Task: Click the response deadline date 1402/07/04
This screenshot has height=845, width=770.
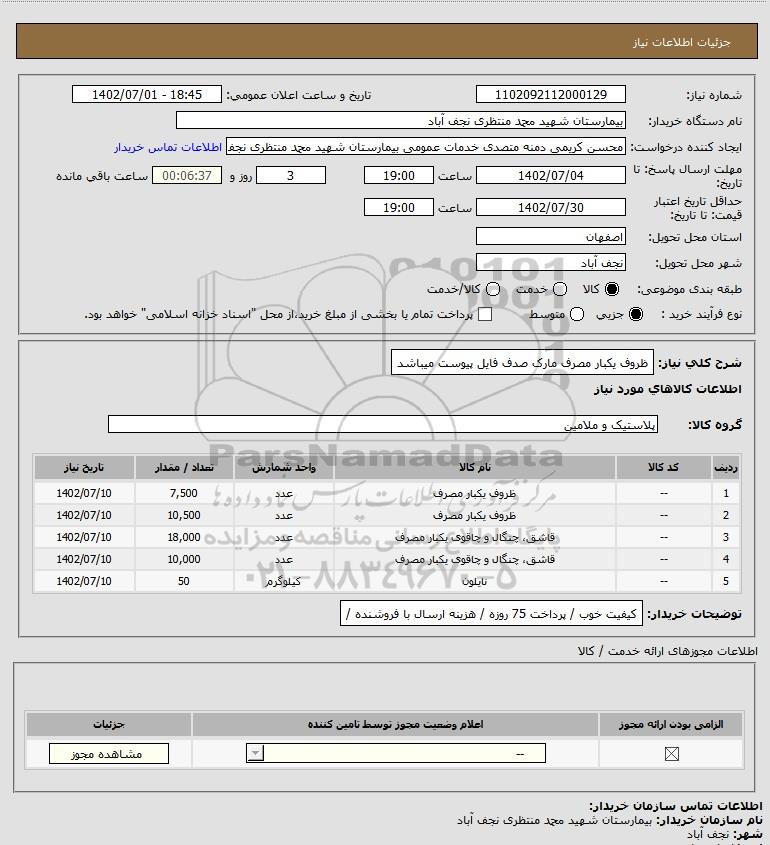Action: tap(551, 176)
